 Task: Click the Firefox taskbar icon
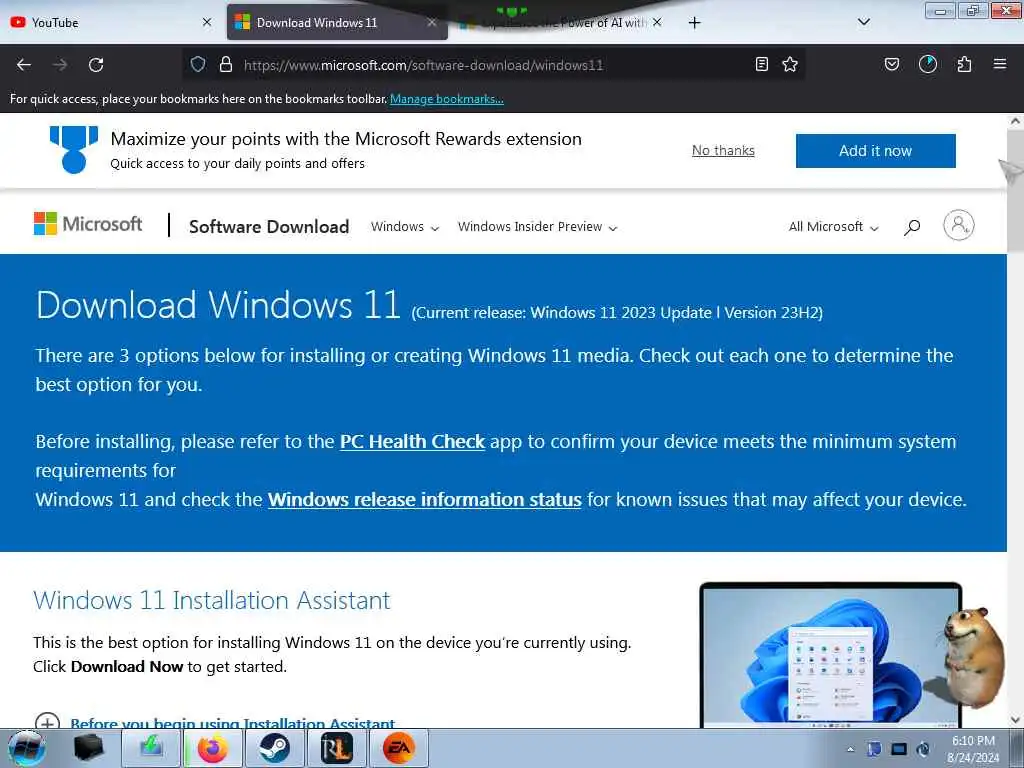click(213, 748)
